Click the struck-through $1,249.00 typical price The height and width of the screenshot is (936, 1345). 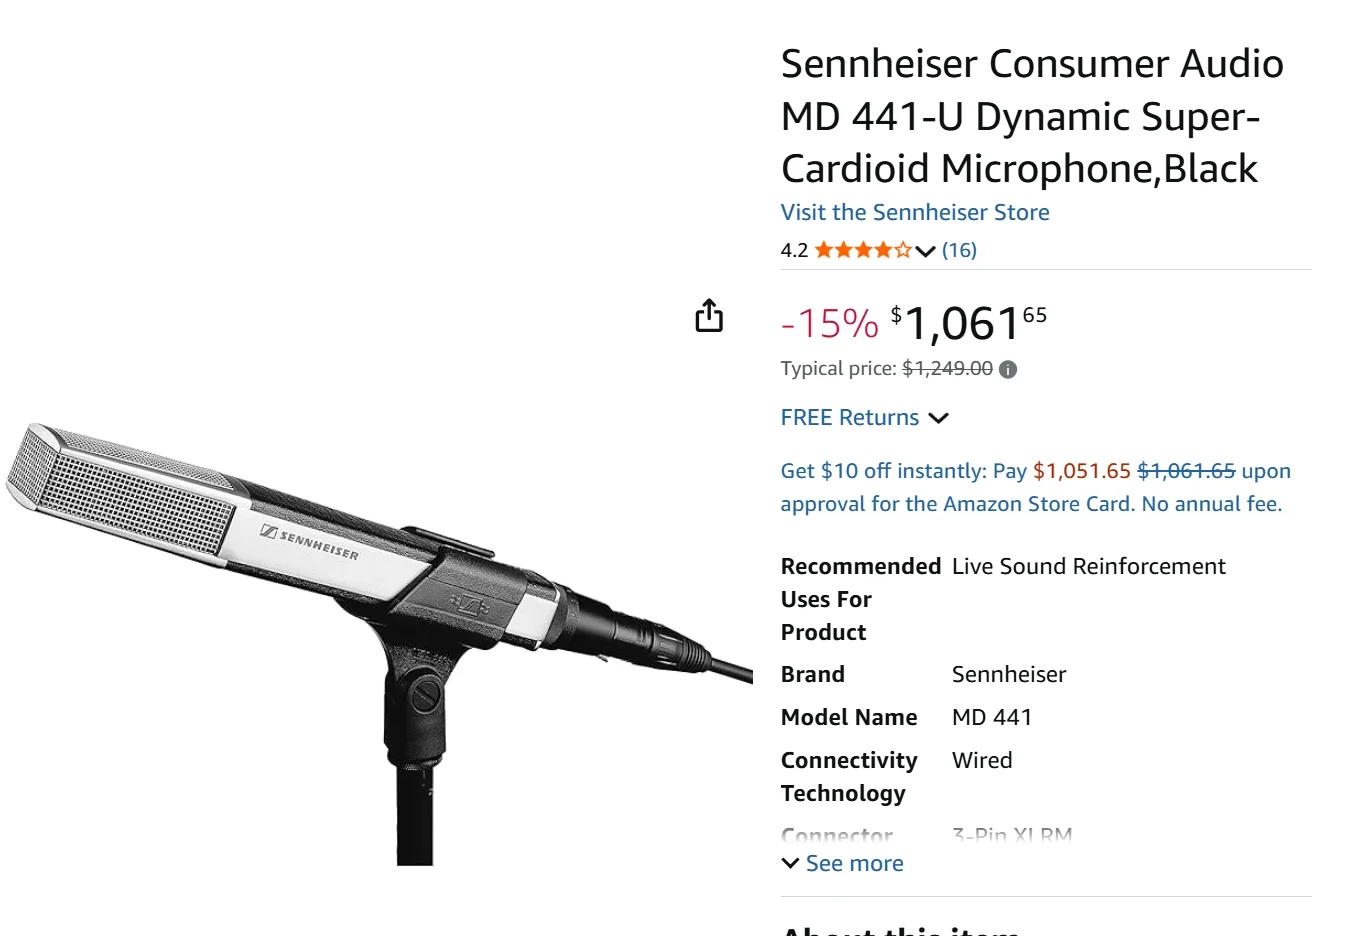947,368
